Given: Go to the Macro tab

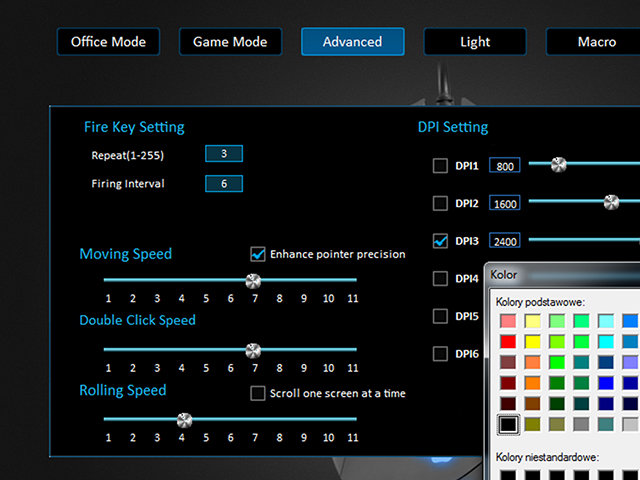Looking at the screenshot, I should point(596,42).
